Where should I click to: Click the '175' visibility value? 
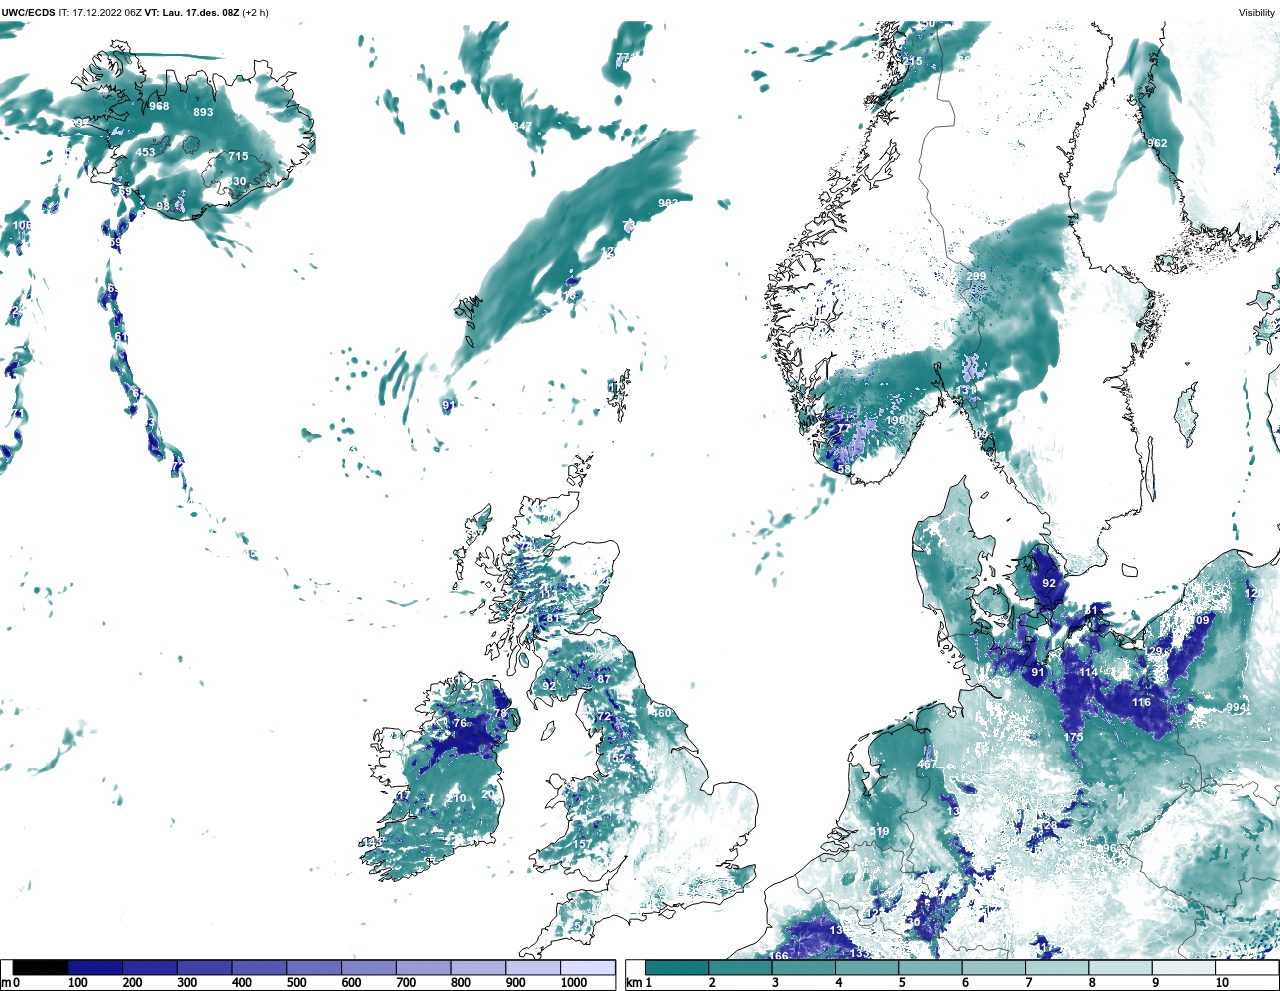pos(1073,737)
